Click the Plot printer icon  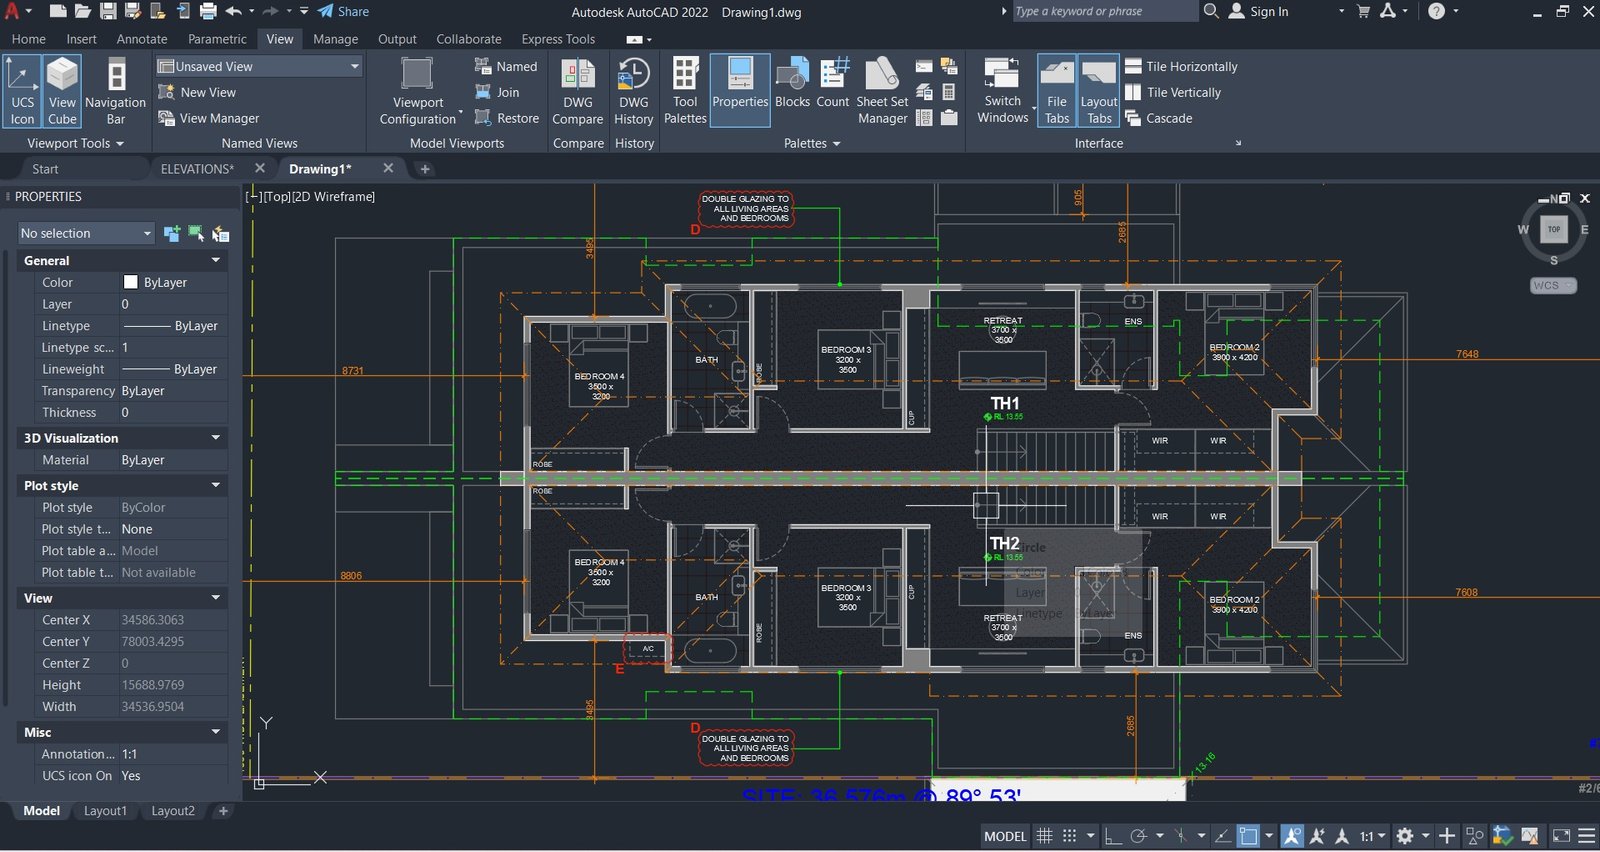208,11
